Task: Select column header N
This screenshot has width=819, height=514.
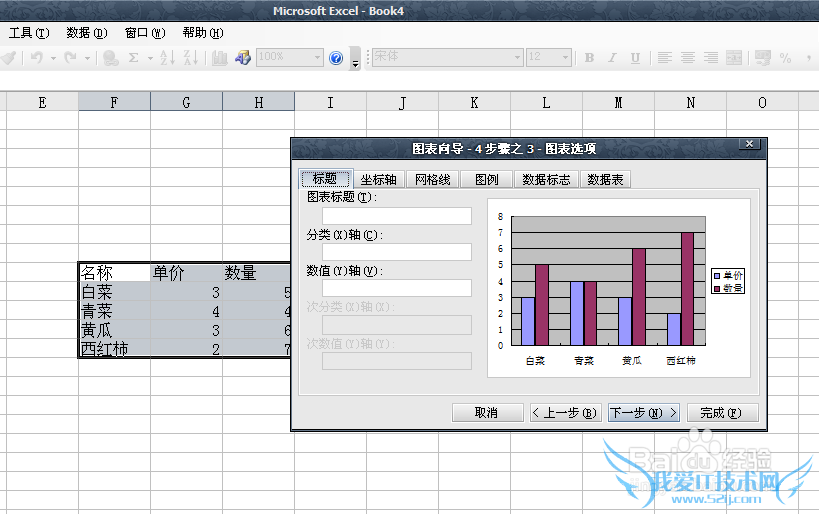Action: (691, 102)
